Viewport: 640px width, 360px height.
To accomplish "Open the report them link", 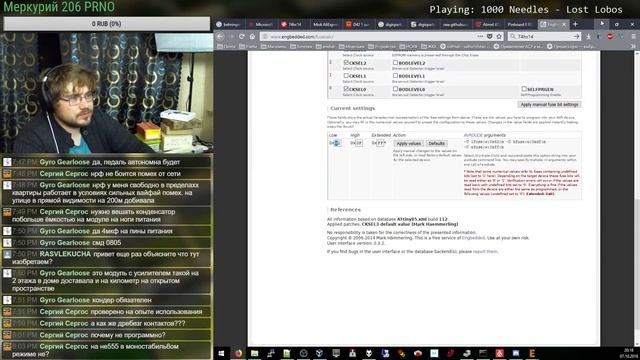I will [485, 251].
